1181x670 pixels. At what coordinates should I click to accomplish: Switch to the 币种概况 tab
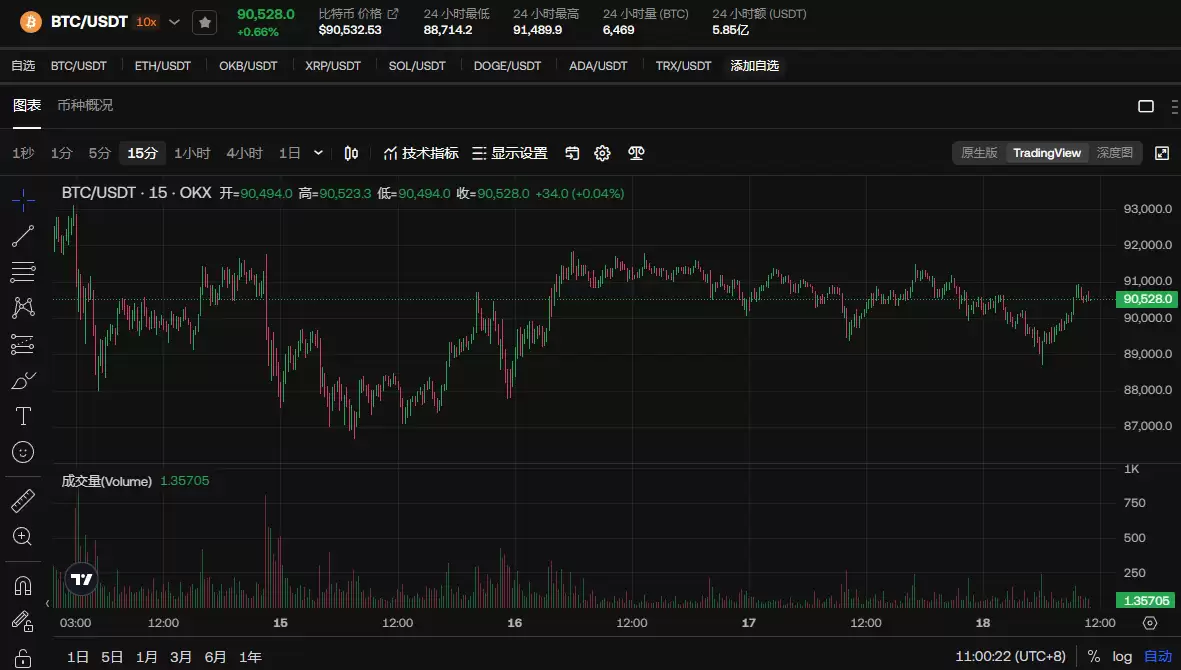click(x=85, y=104)
